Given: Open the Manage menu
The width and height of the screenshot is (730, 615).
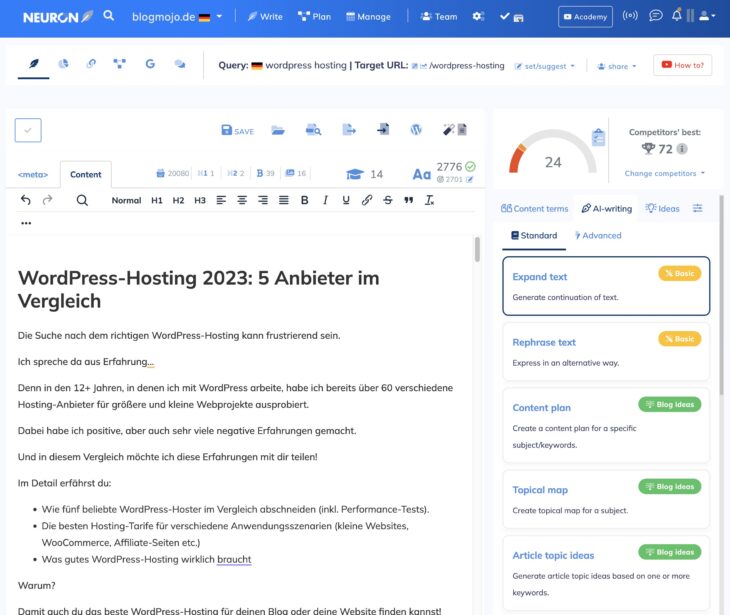Looking at the screenshot, I should click(x=368, y=17).
